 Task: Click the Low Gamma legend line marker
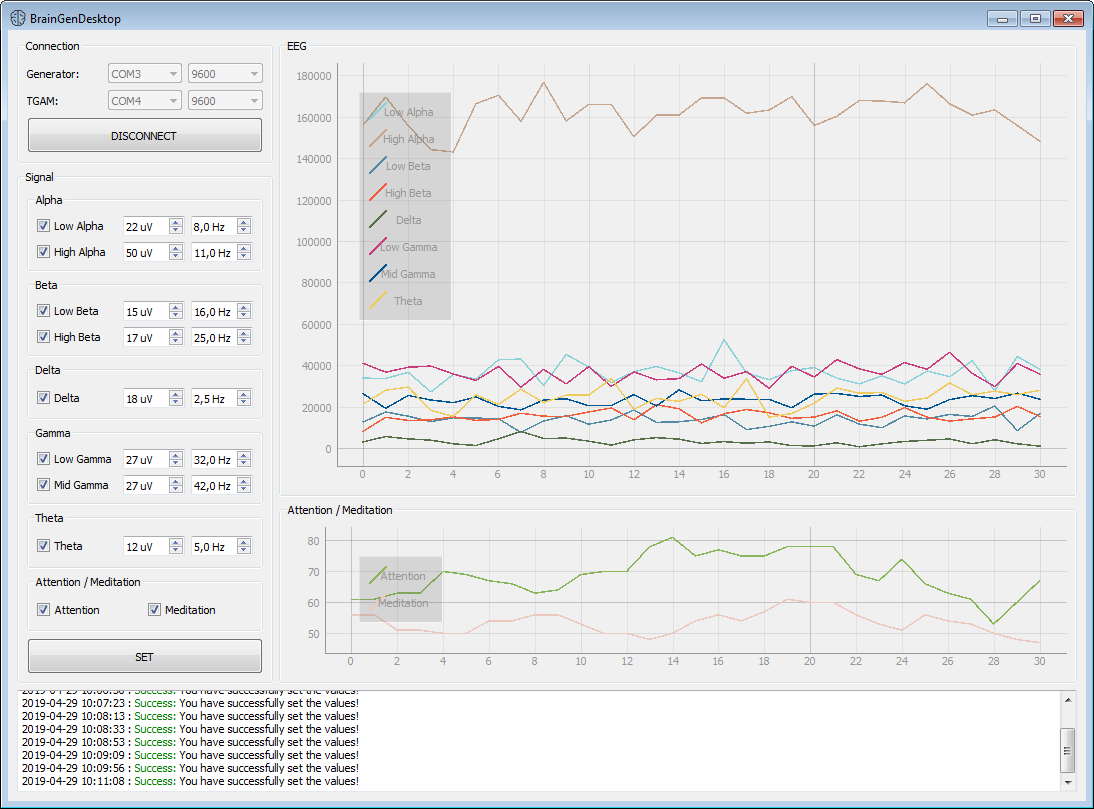coord(377,246)
